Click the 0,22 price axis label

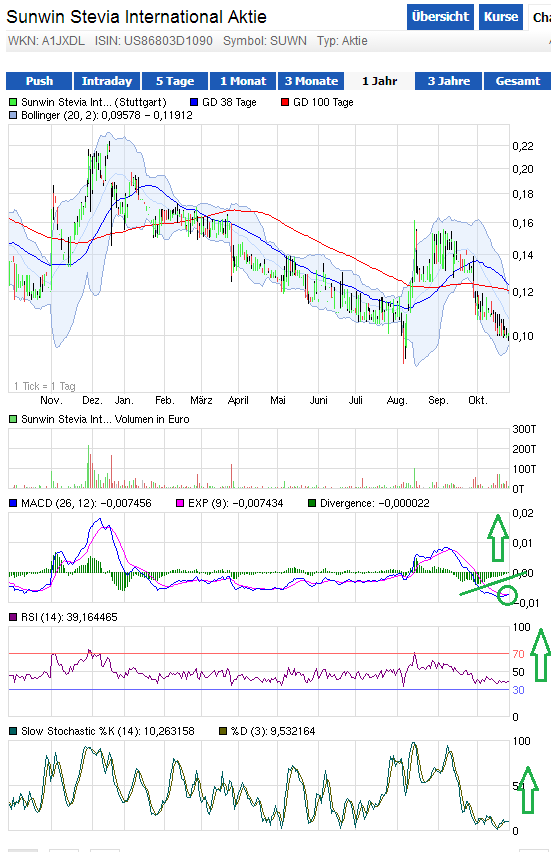coord(523,146)
